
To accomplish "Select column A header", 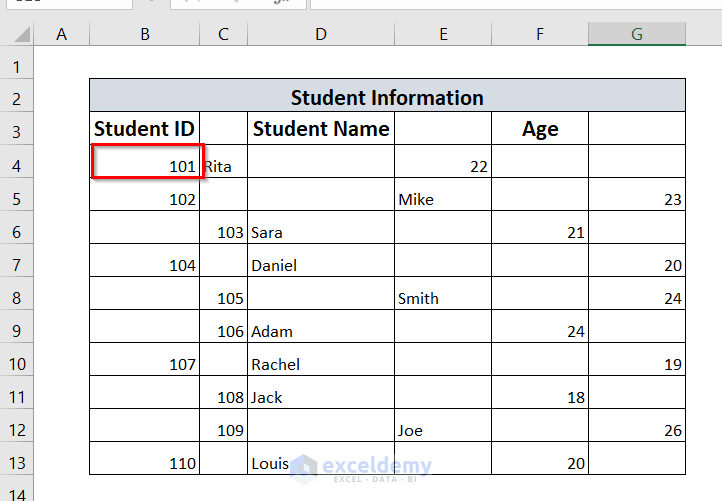I will [x=61, y=34].
